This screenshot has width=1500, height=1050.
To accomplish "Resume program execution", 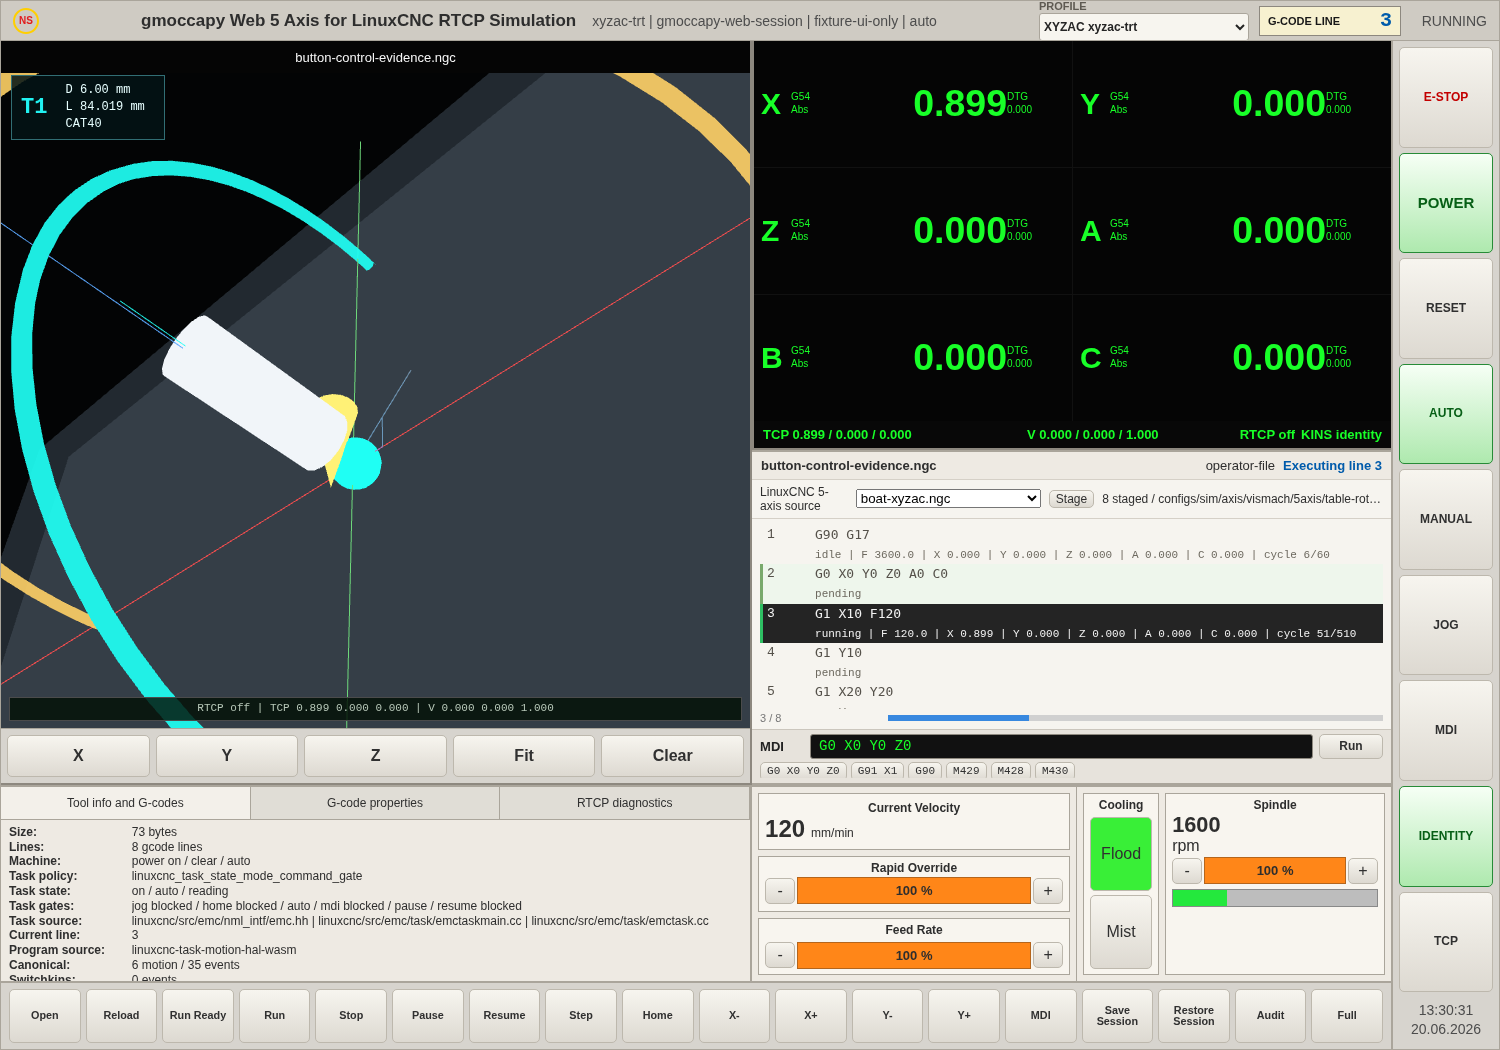I will click(504, 1016).
